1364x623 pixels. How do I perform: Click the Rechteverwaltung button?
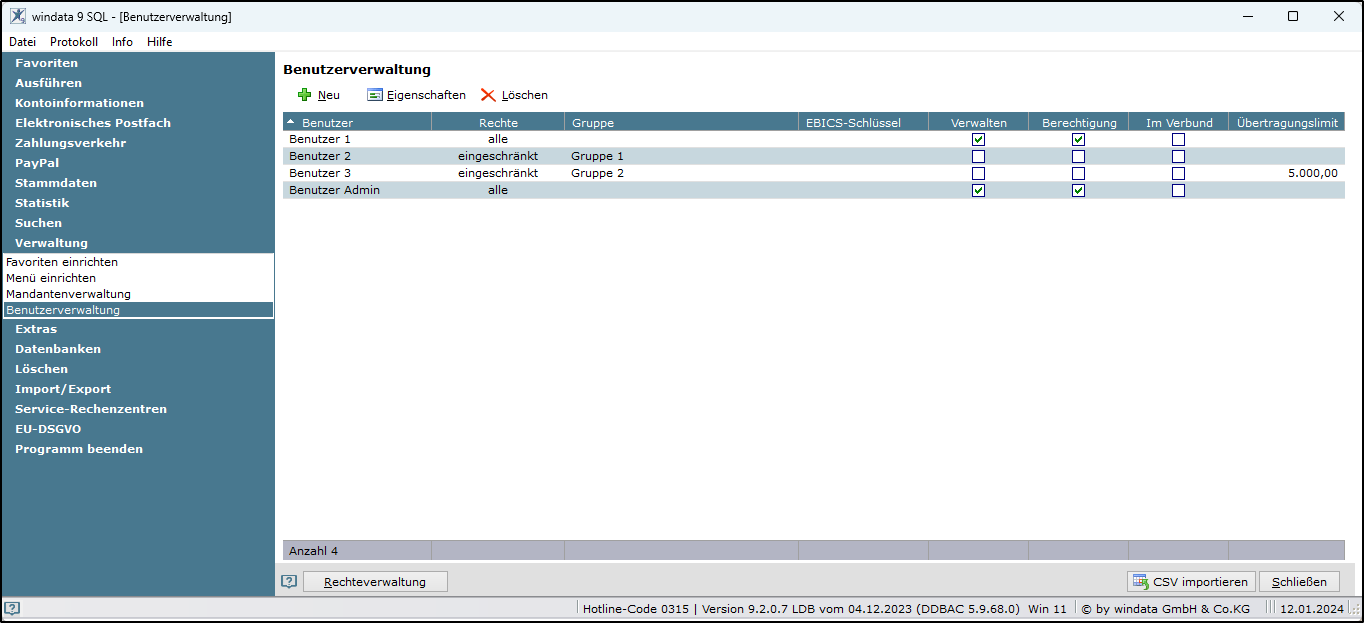click(x=375, y=582)
